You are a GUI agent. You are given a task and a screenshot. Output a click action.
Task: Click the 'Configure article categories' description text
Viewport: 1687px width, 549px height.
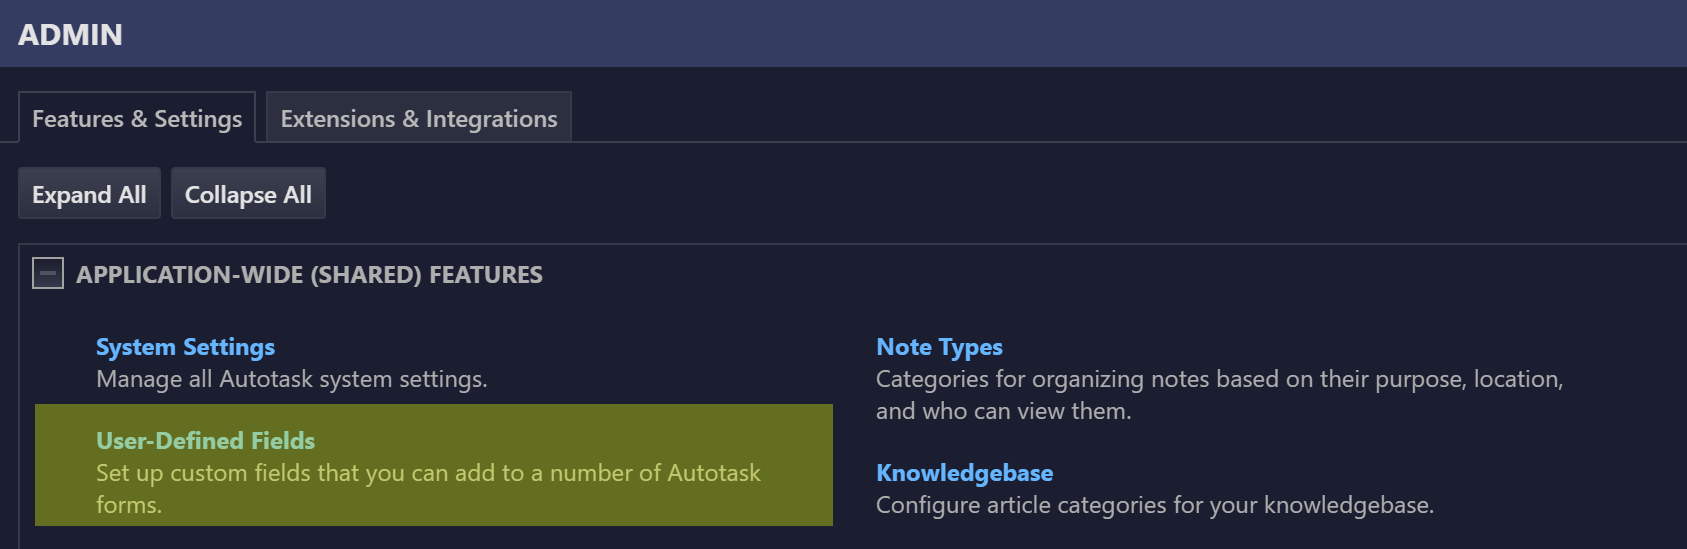click(1155, 505)
